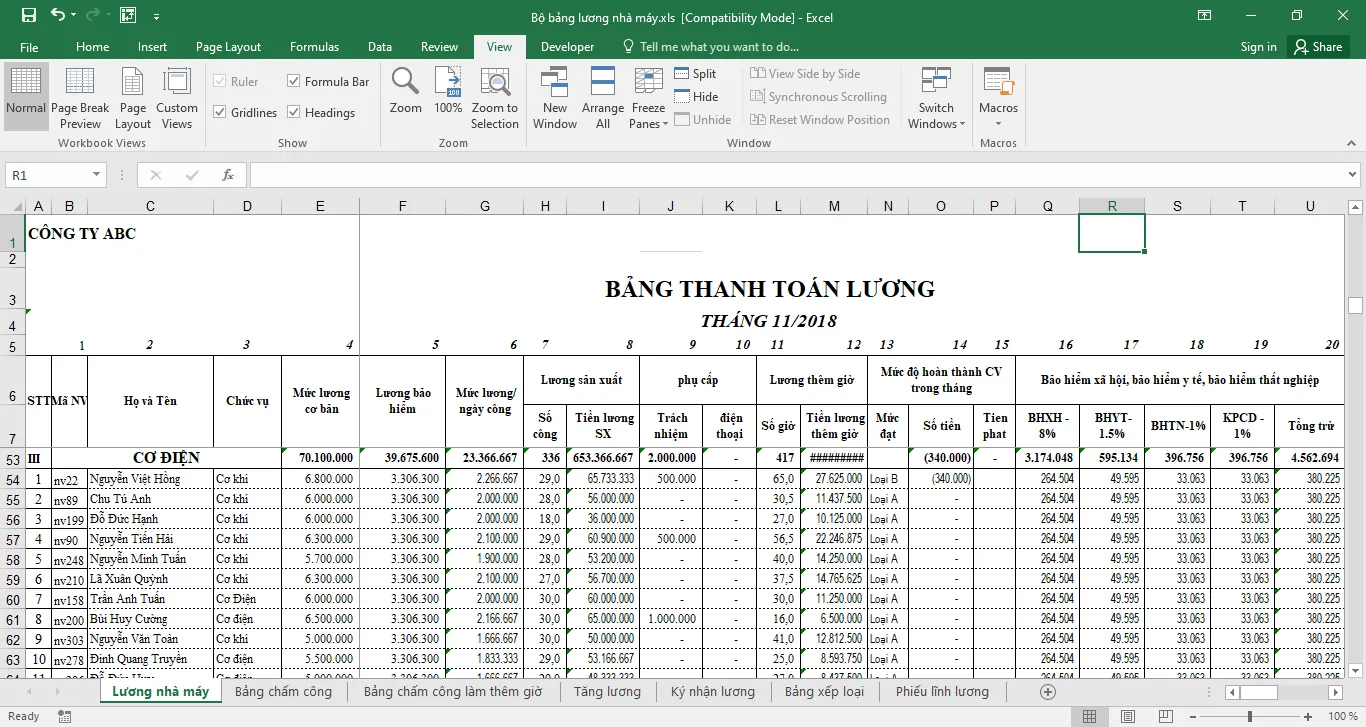Open the Name Box dropdown arrow

coord(97,175)
